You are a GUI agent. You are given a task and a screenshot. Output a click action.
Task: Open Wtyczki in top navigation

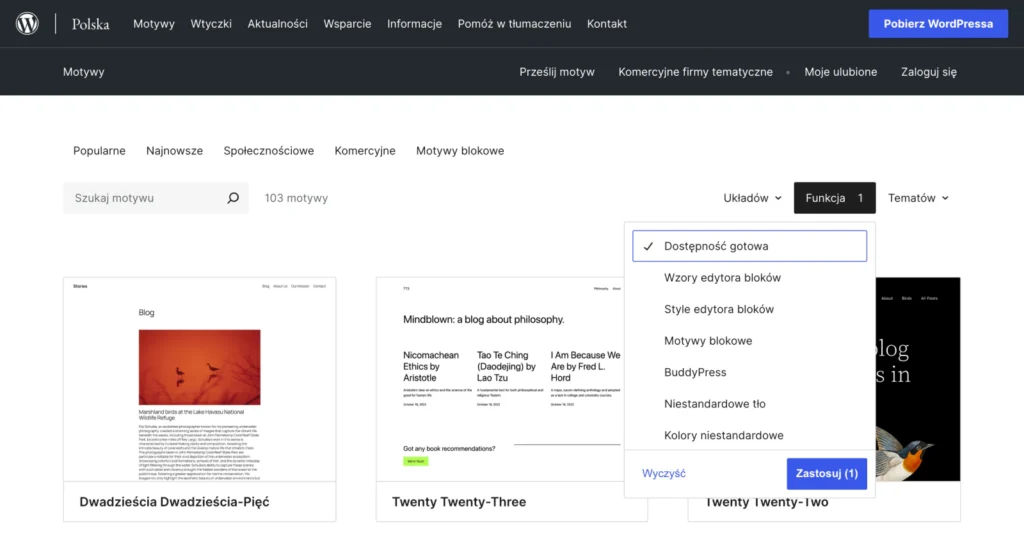[x=211, y=24]
